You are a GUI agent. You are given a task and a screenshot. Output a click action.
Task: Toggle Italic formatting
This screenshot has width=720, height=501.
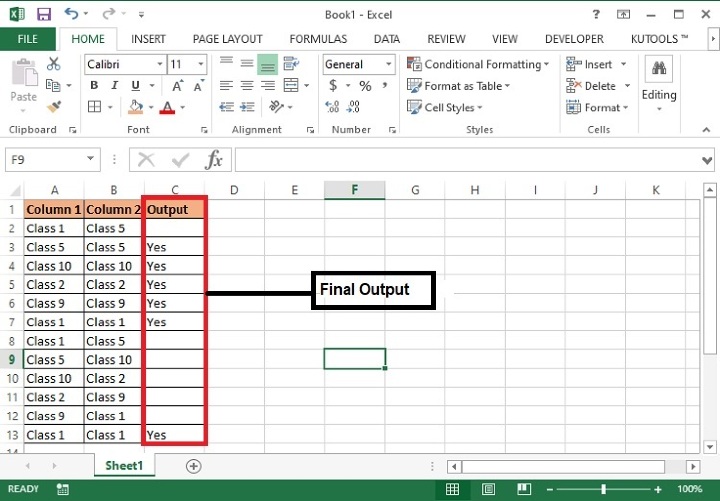pyautogui.click(x=115, y=85)
